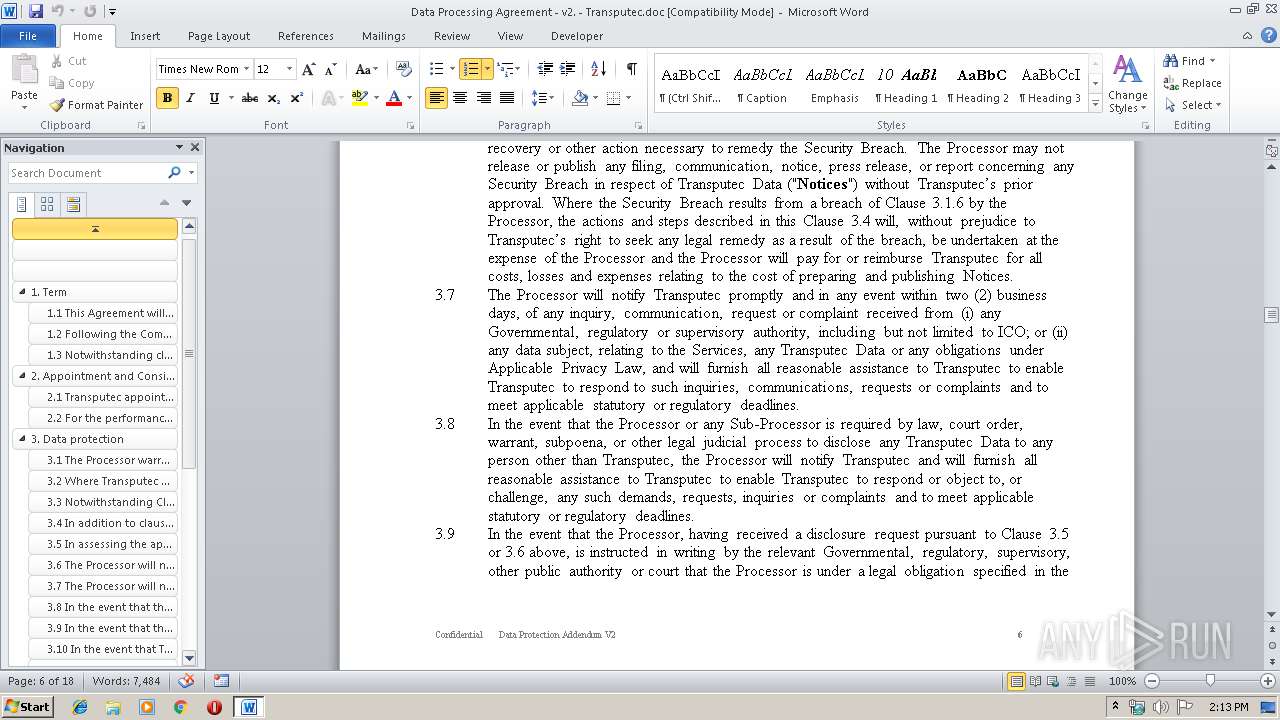Image resolution: width=1280 pixels, height=720 pixels.
Task: Open the font size dropdown
Action: pos(290,69)
